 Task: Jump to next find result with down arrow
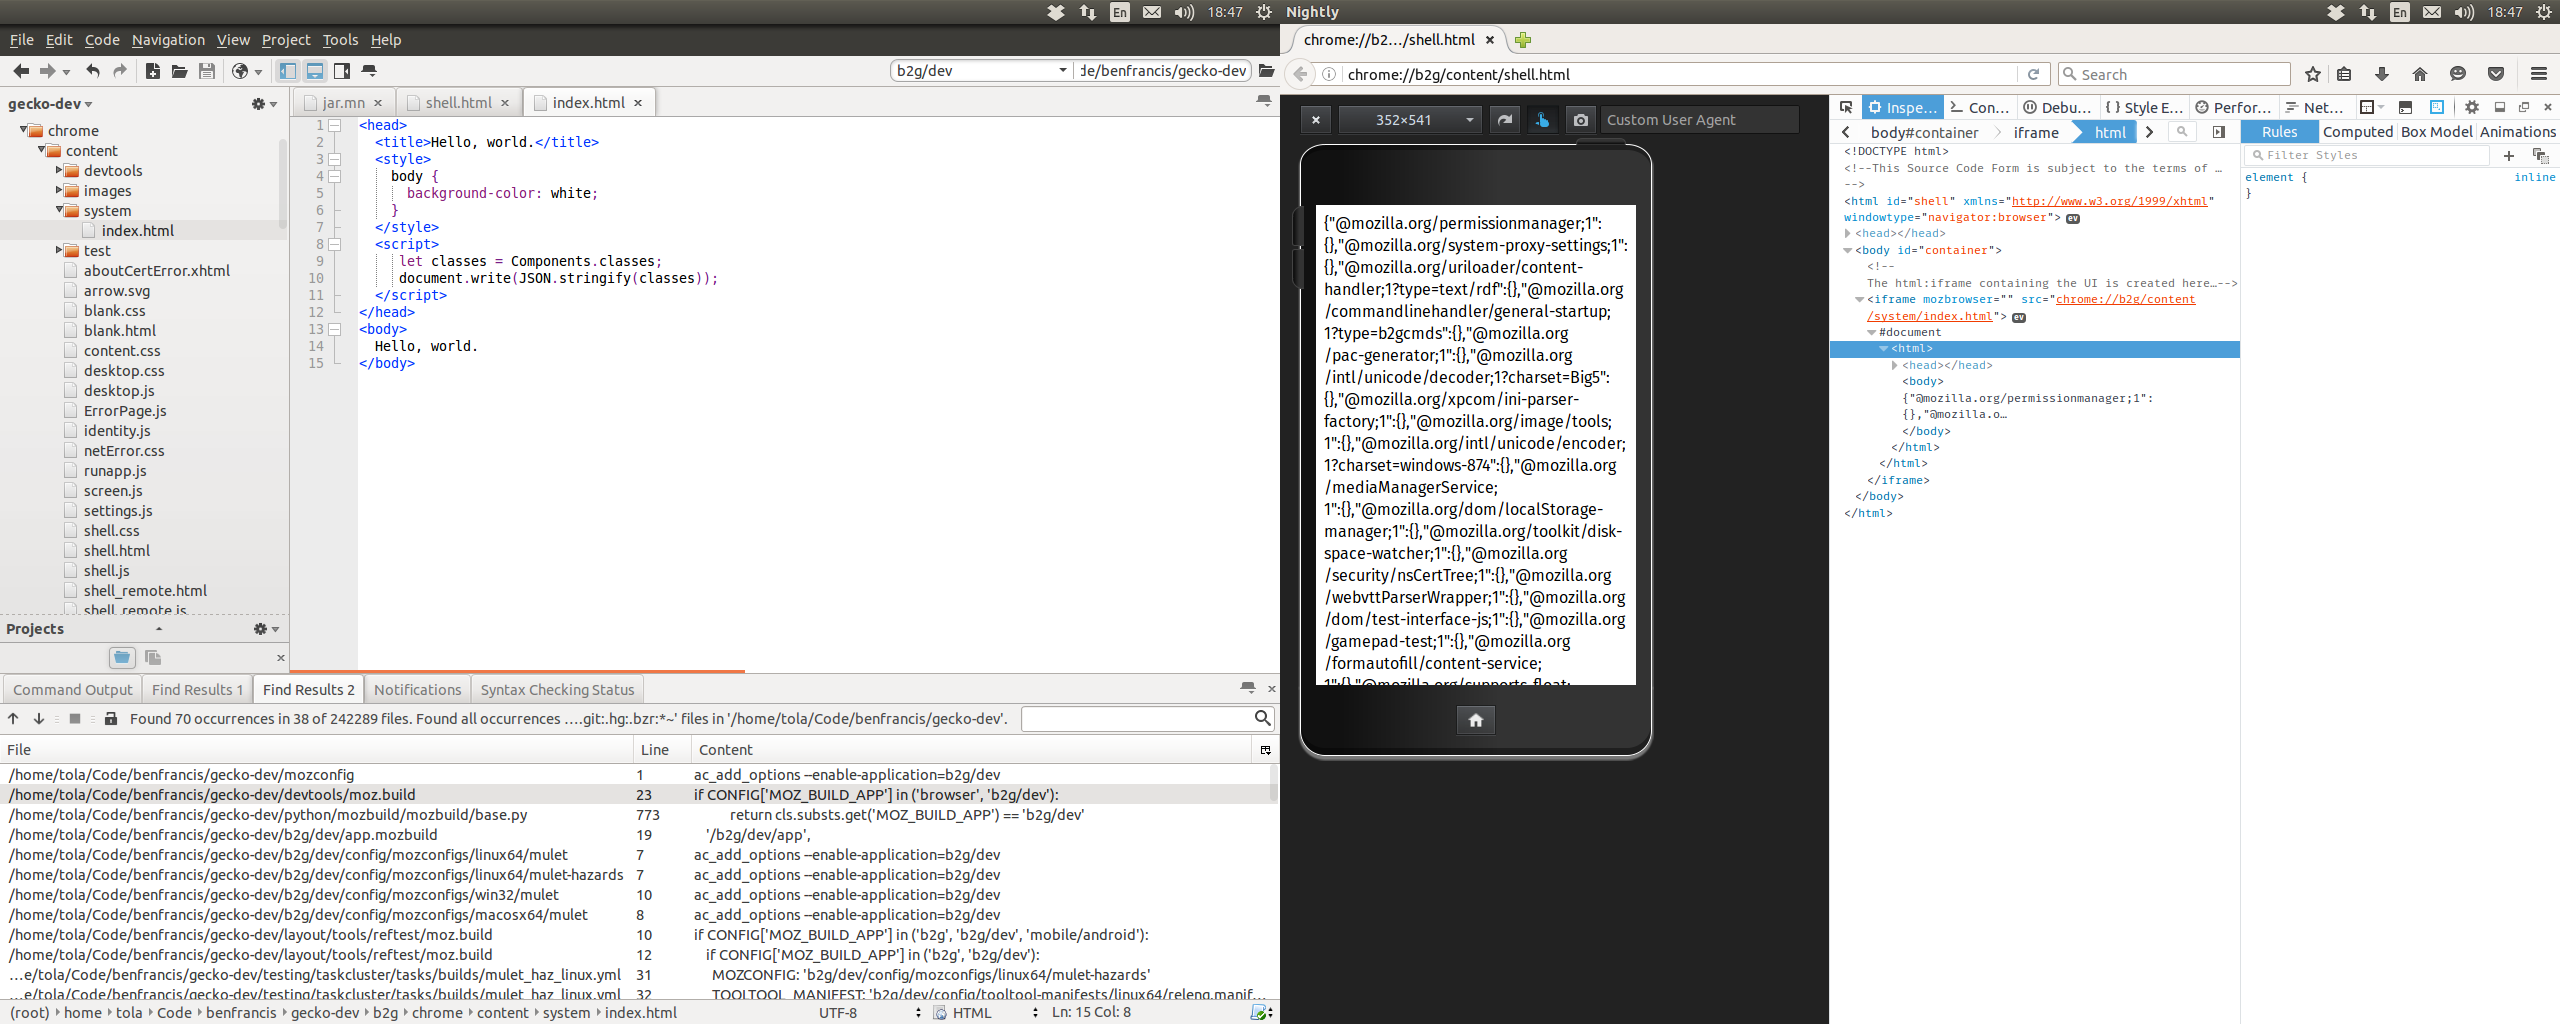(x=39, y=719)
